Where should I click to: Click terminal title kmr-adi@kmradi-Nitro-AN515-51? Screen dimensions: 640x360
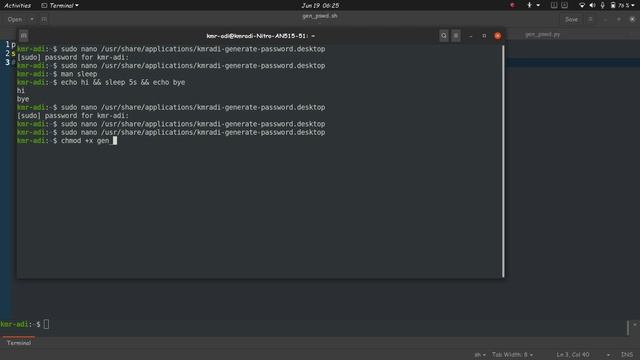pos(260,36)
